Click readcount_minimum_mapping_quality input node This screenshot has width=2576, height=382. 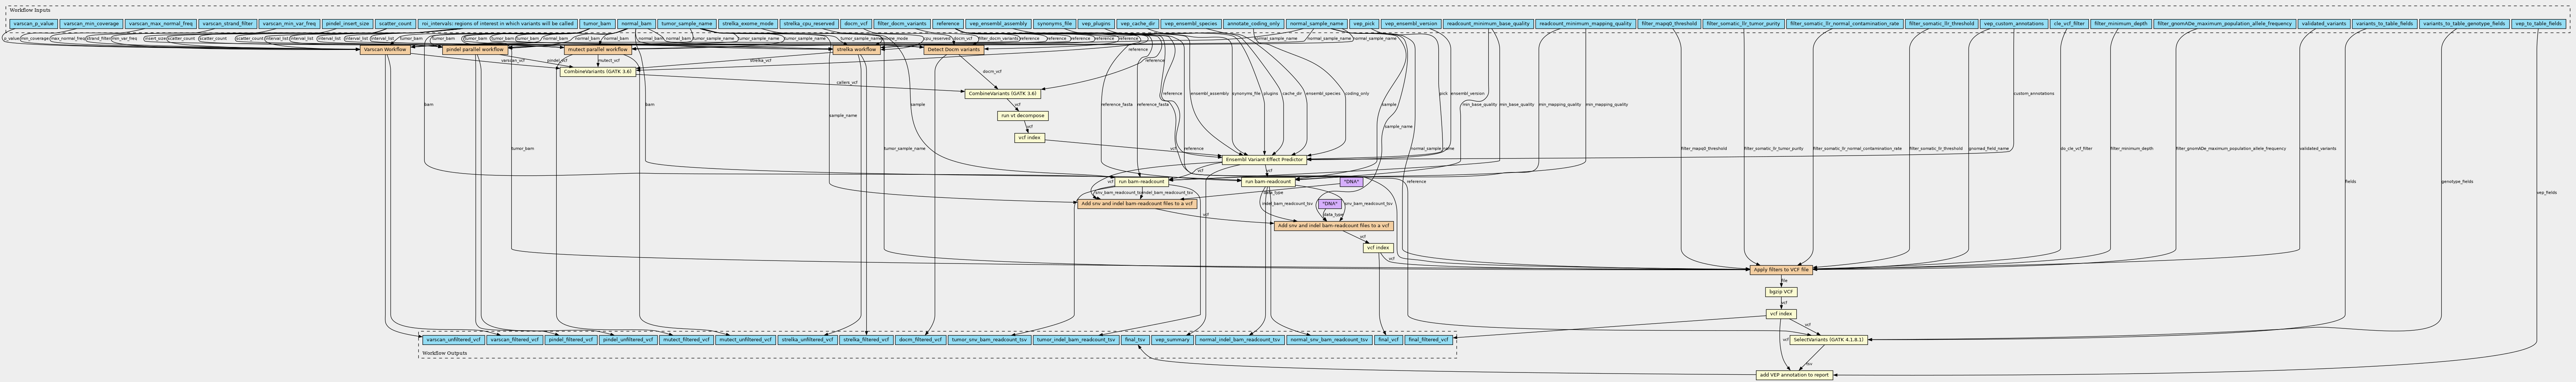[1585, 23]
